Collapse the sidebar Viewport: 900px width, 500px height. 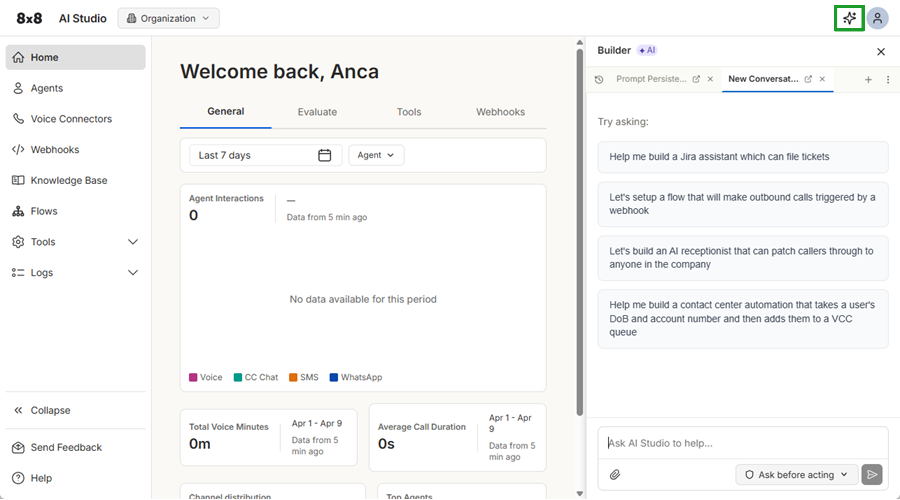75,410
